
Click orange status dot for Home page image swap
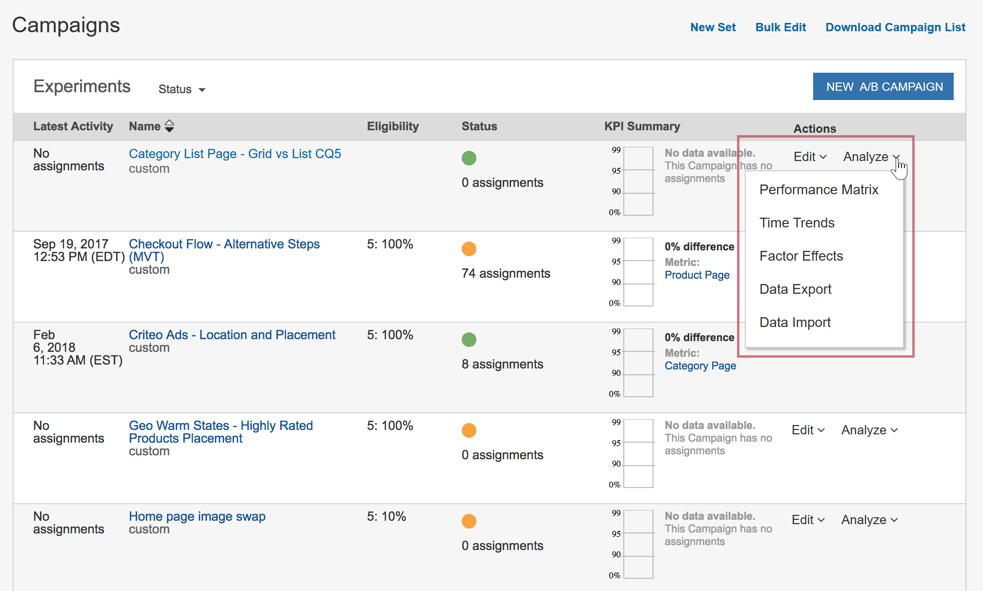[x=468, y=521]
